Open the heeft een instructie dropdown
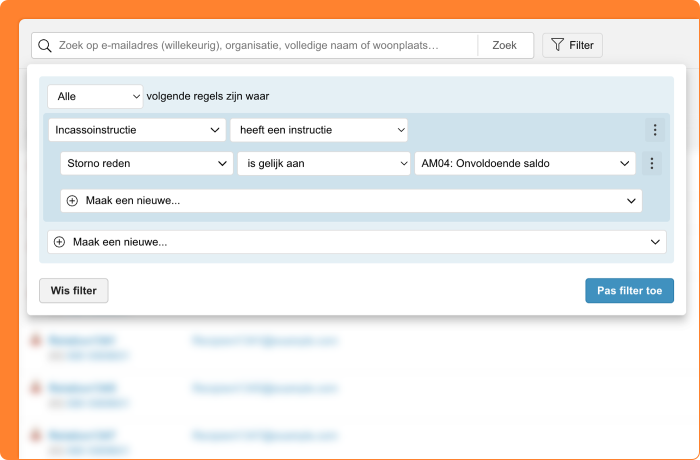Viewport: 700px width, 460px height. click(x=319, y=130)
